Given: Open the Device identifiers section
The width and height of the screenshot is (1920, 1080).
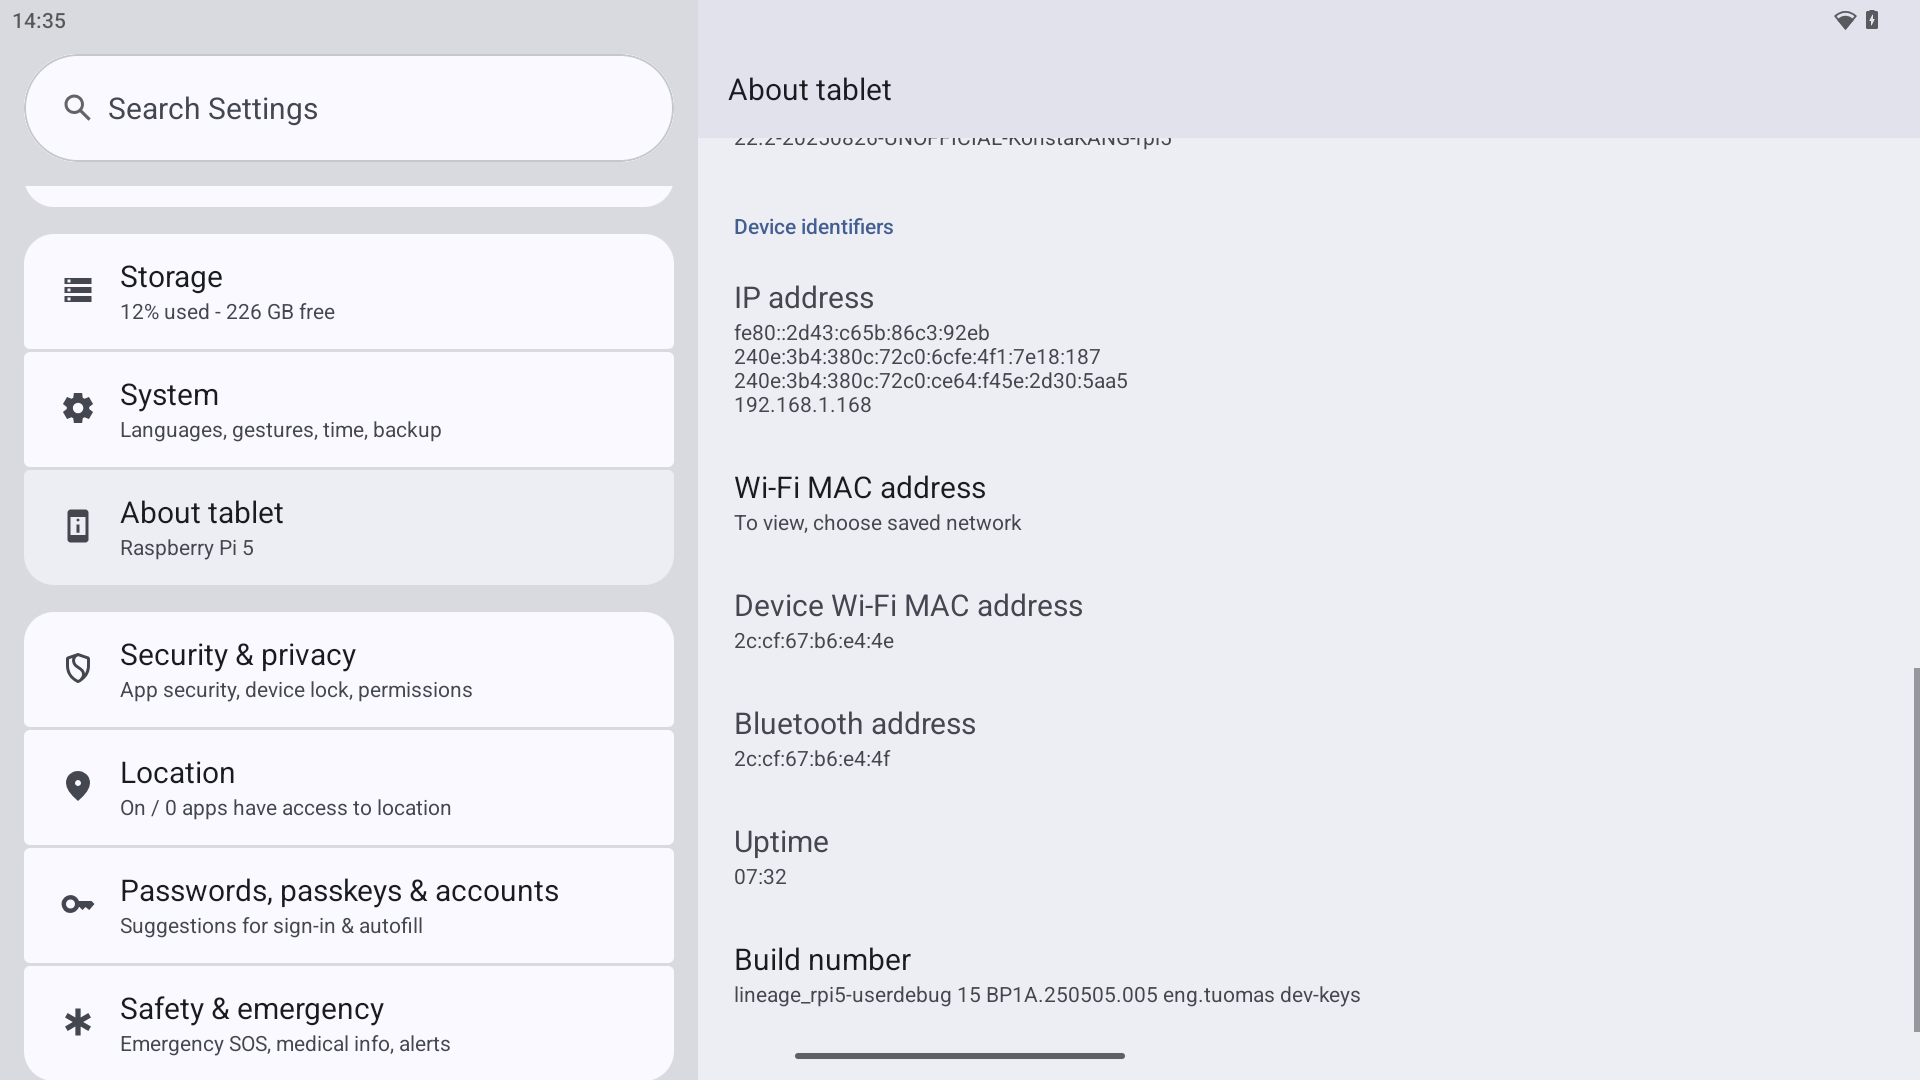Looking at the screenshot, I should click(x=813, y=226).
